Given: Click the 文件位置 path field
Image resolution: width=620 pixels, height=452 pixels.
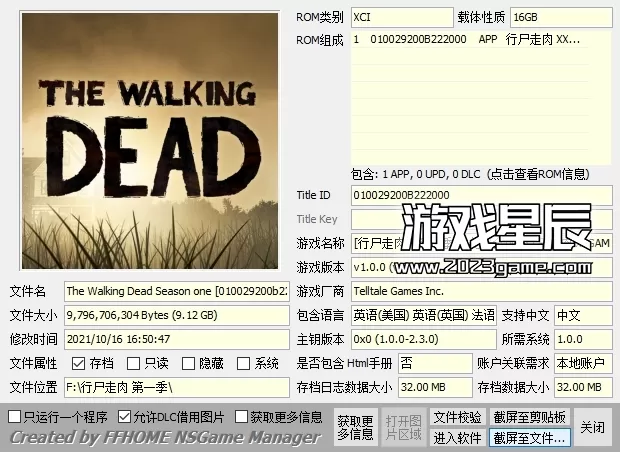Looking at the screenshot, I should click(176, 387).
